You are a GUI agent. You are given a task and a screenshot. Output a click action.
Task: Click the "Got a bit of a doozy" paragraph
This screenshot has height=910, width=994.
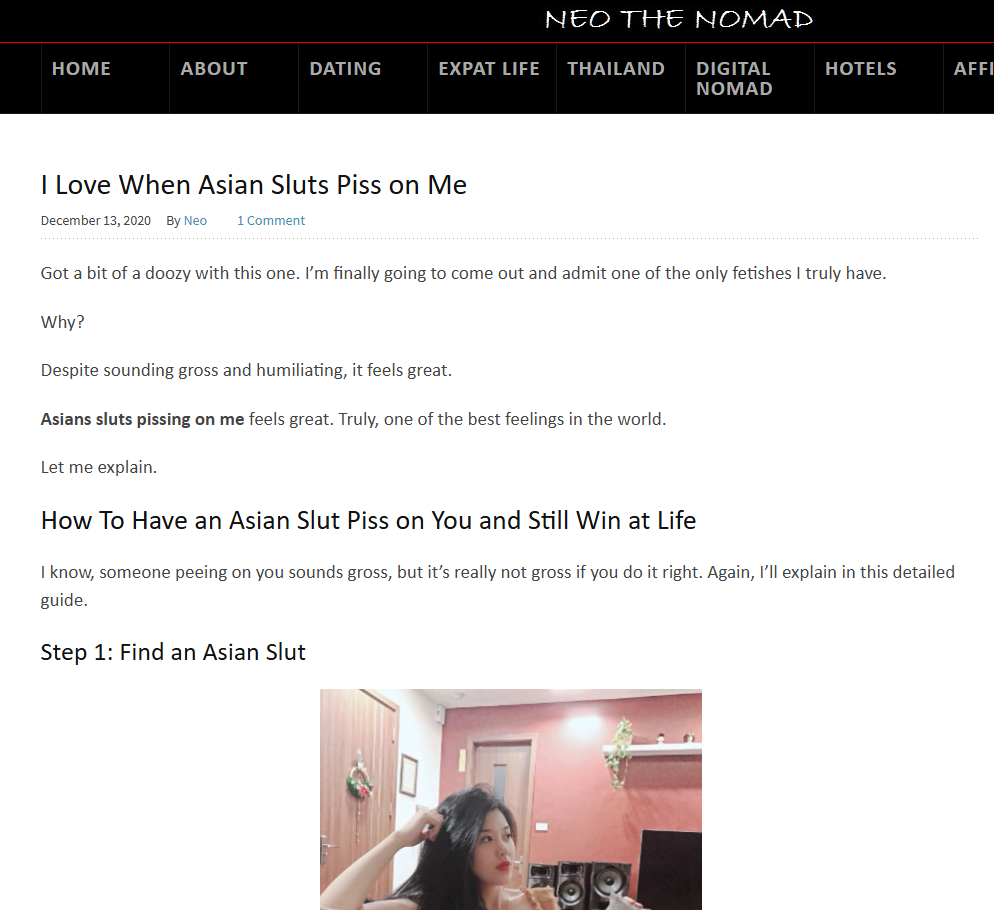pos(463,273)
